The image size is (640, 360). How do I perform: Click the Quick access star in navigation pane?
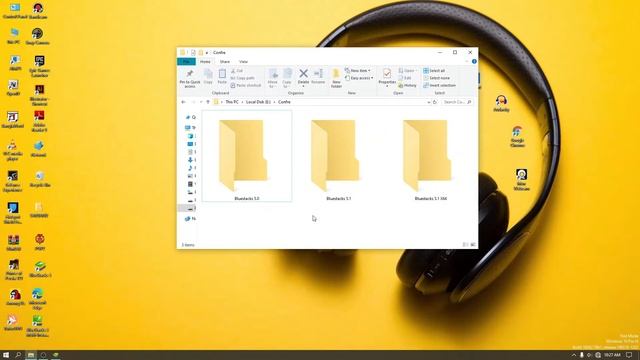(x=188, y=117)
